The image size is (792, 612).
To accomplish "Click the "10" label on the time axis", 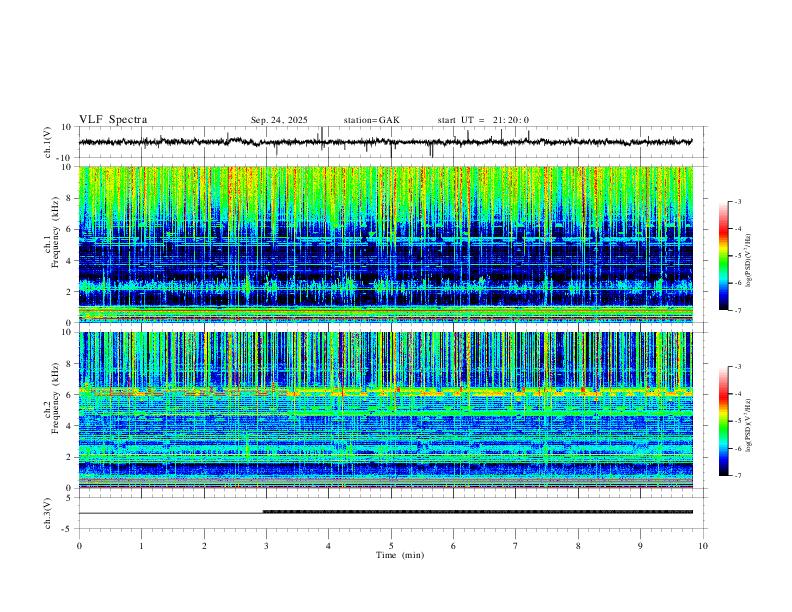I will [703, 546].
